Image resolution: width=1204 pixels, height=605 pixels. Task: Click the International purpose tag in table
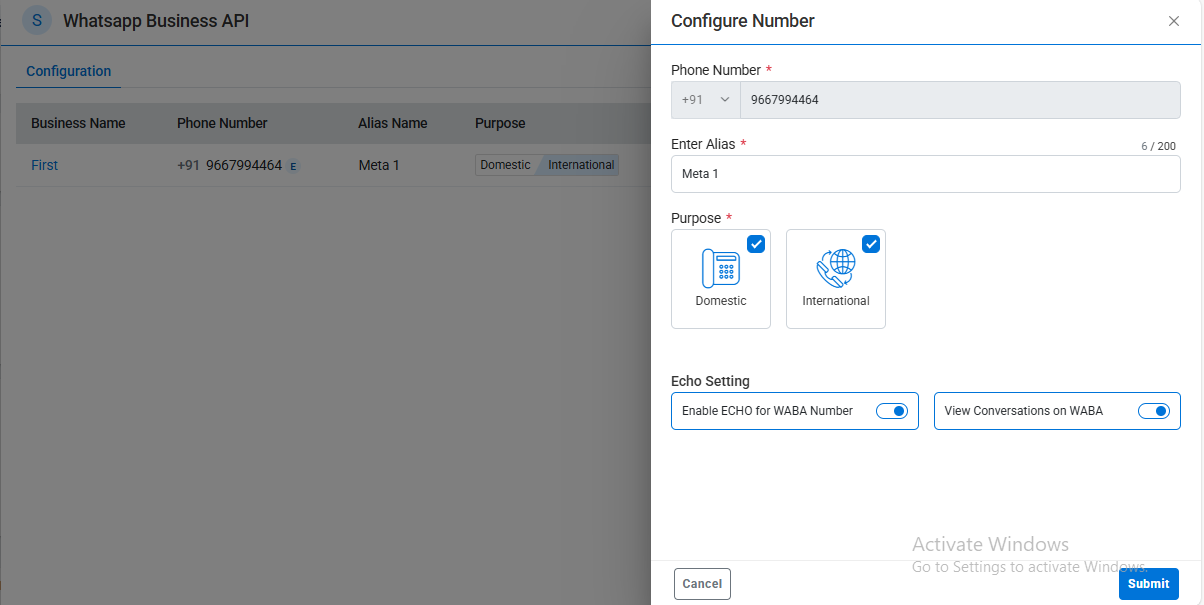581,165
